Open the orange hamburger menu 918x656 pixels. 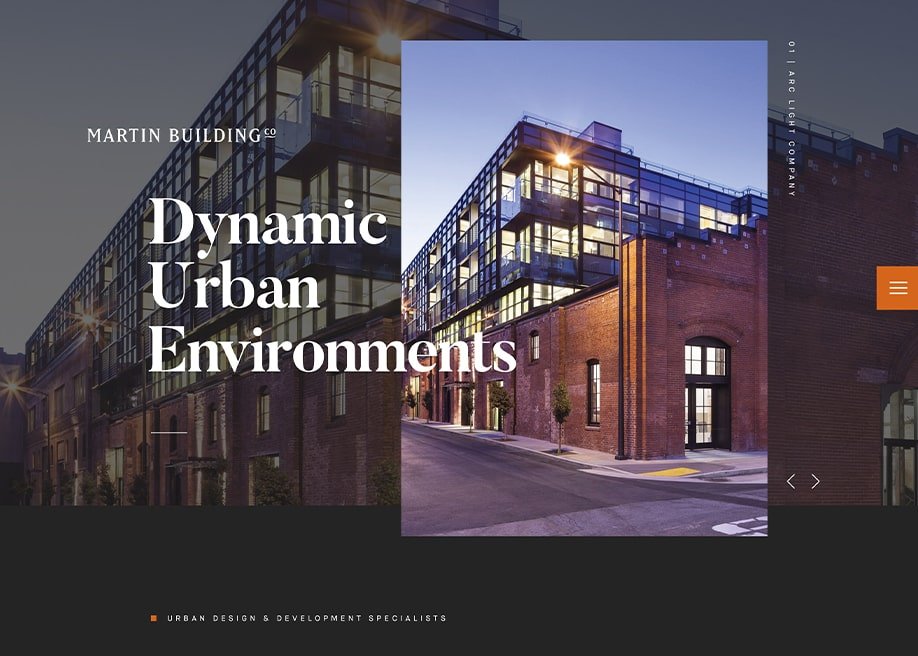pos(897,288)
